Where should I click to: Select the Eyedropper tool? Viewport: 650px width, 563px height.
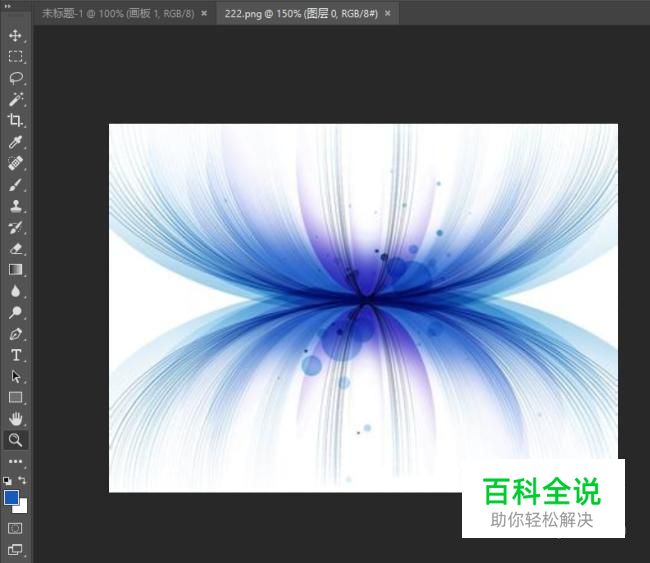coord(15,142)
